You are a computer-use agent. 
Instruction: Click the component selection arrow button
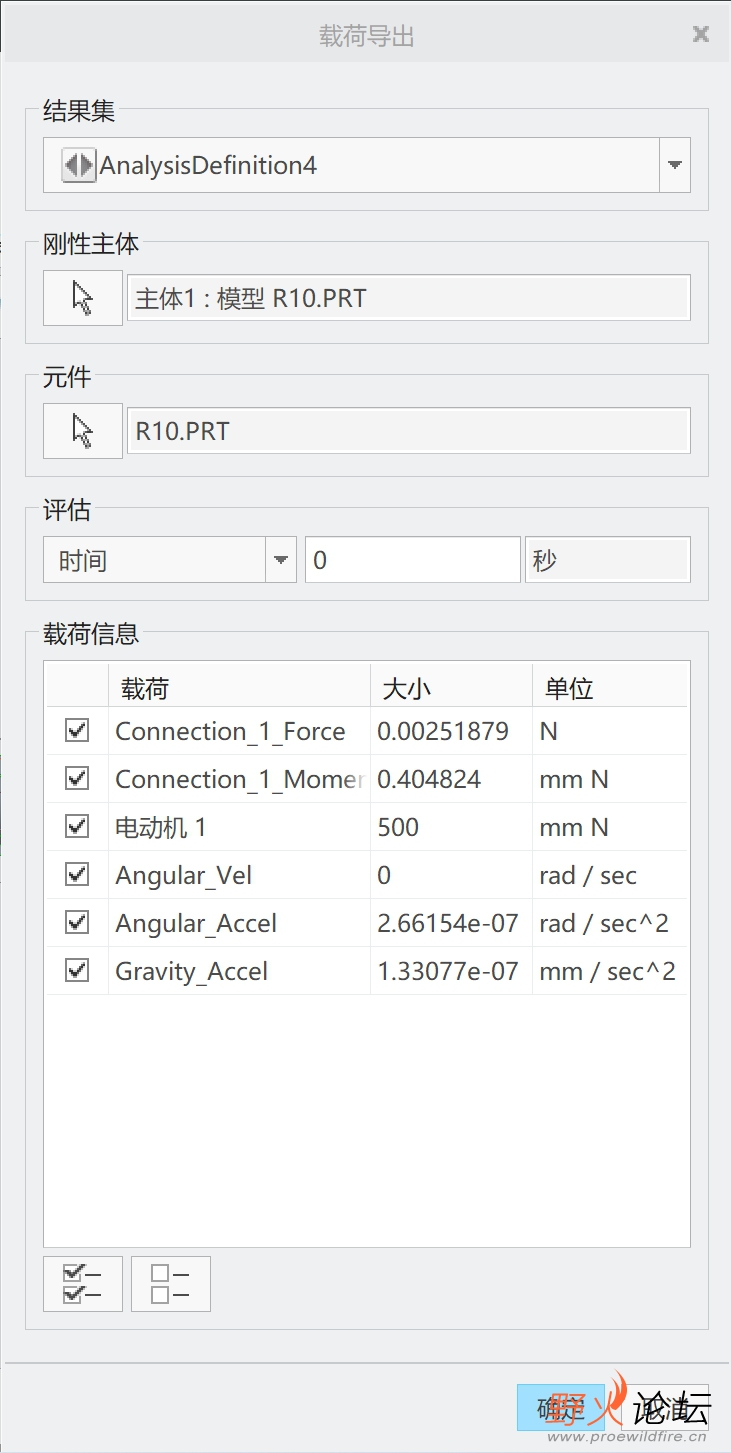pyautogui.click(x=83, y=431)
